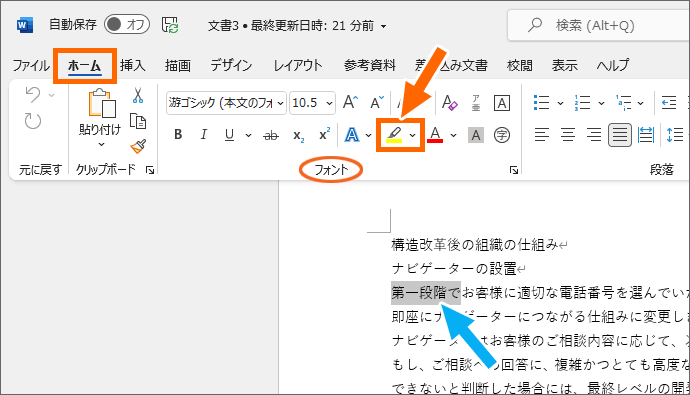Click the phonetic guide (ルビ) icon
This screenshot has width=690, height=395.
476,103
